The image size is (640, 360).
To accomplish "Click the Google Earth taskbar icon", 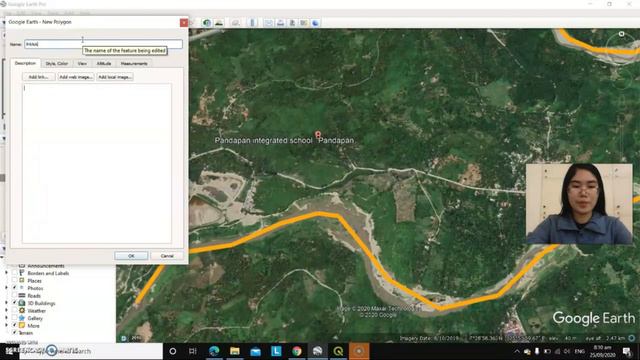I will click(318, 351).
